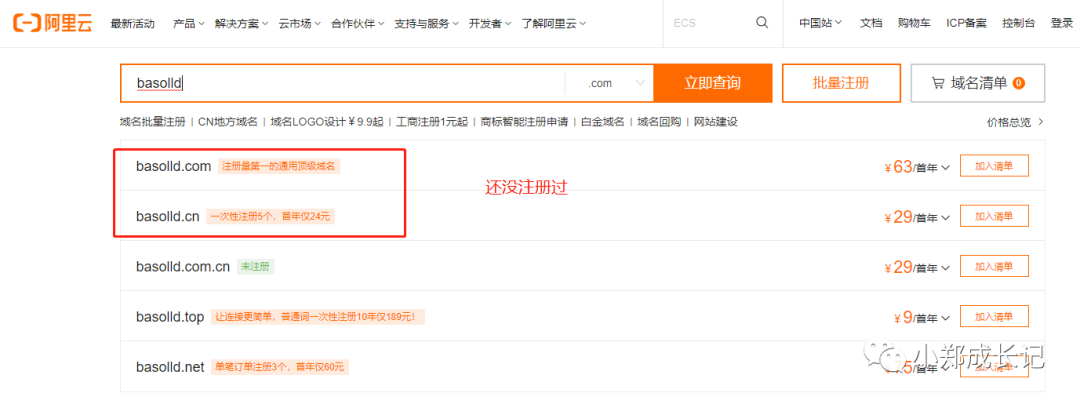Expand the 中国站 region selector

[x=820, y=23]
